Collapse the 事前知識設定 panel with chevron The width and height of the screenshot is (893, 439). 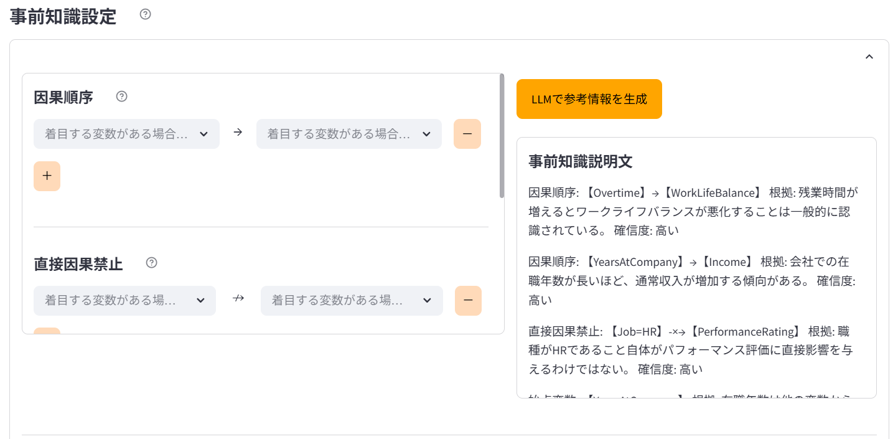tap(869, 56)
